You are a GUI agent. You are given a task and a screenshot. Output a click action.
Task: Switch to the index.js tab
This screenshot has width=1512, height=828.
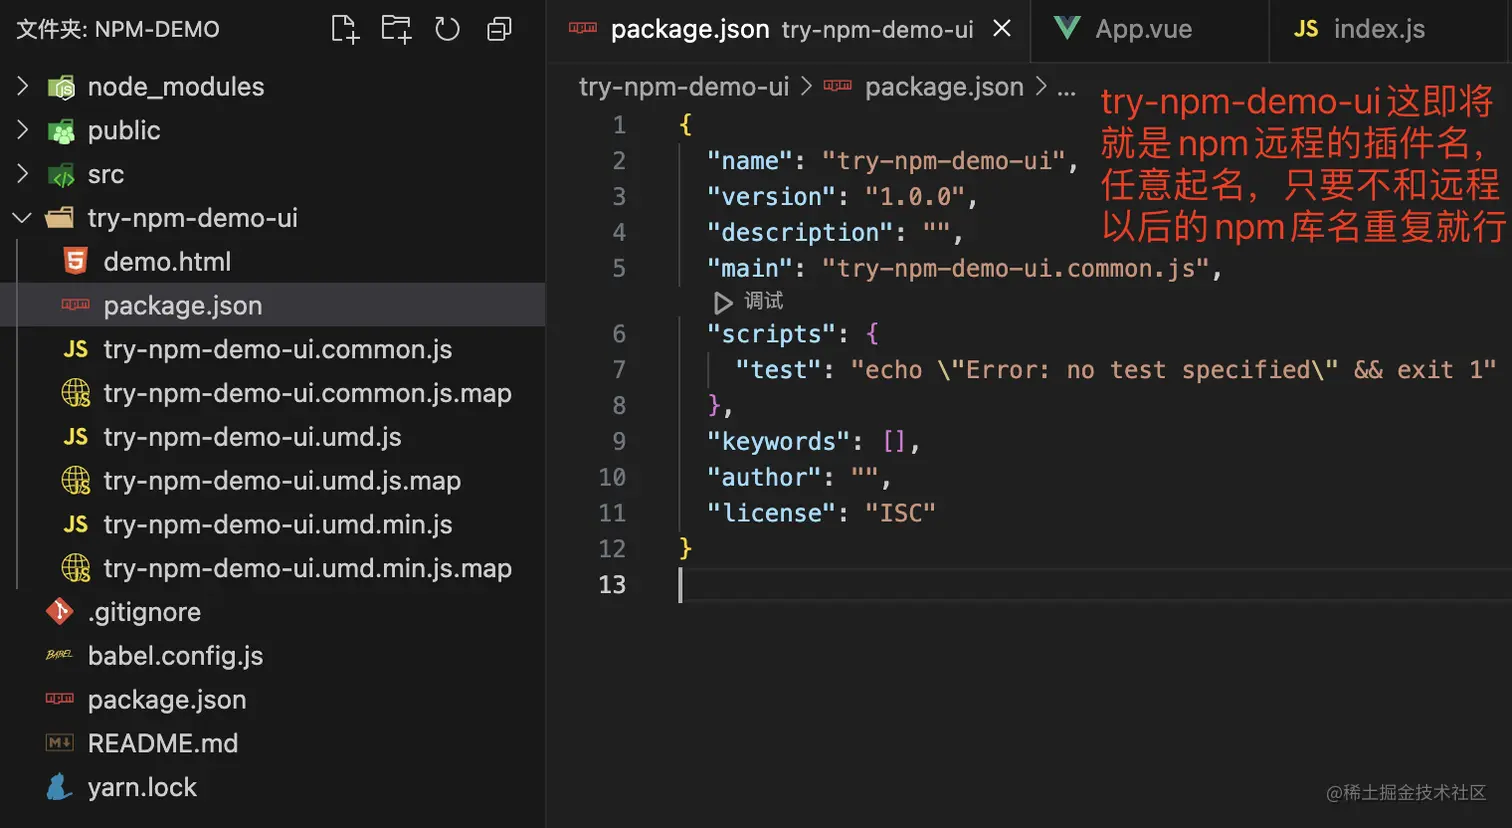point(1390,29)
